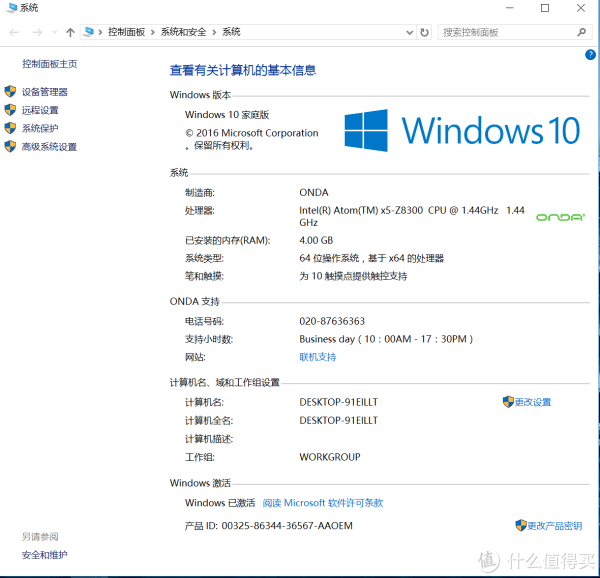Screen dimensions: 600x578
Task: Select the 4.00 GB RAM value
Action: [x=316, y=240]
